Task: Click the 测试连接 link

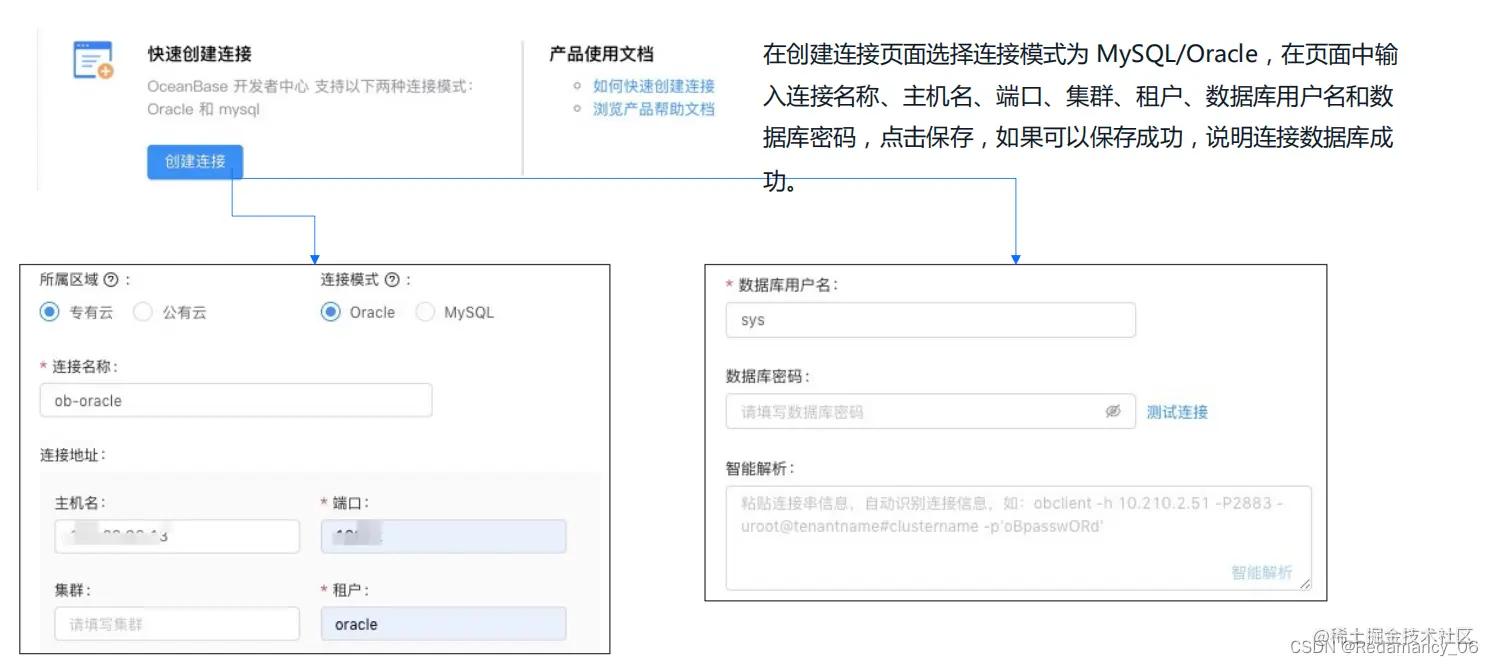Action: coord(1178,411)
